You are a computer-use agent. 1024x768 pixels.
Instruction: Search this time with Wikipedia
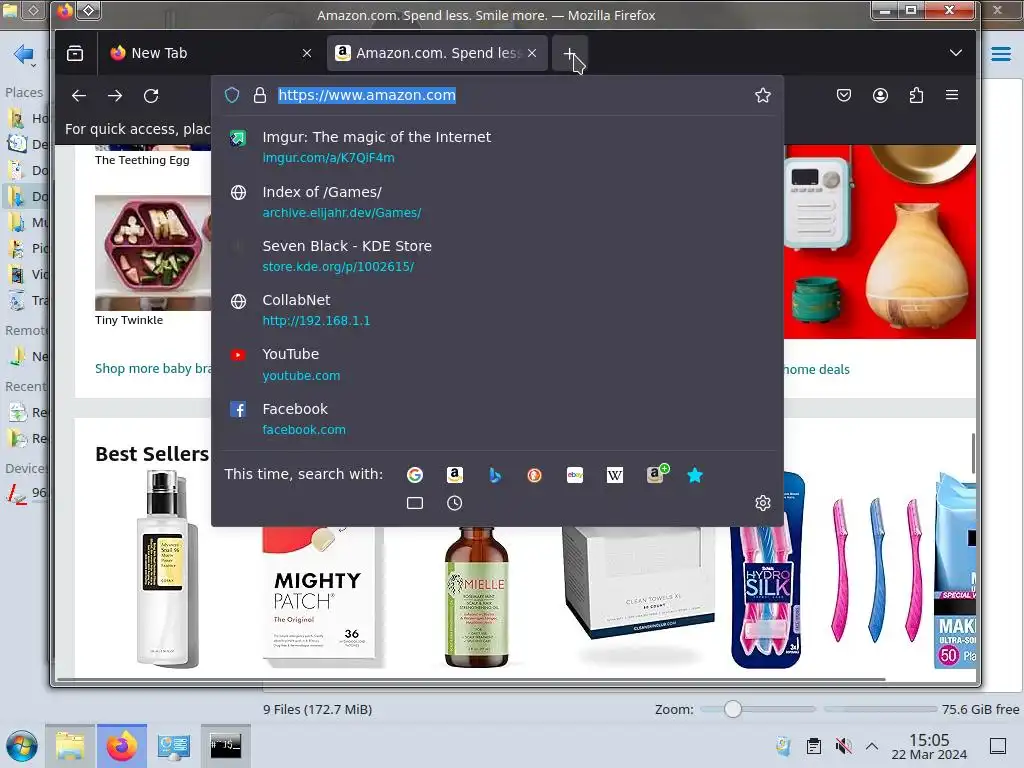point(615,475)
